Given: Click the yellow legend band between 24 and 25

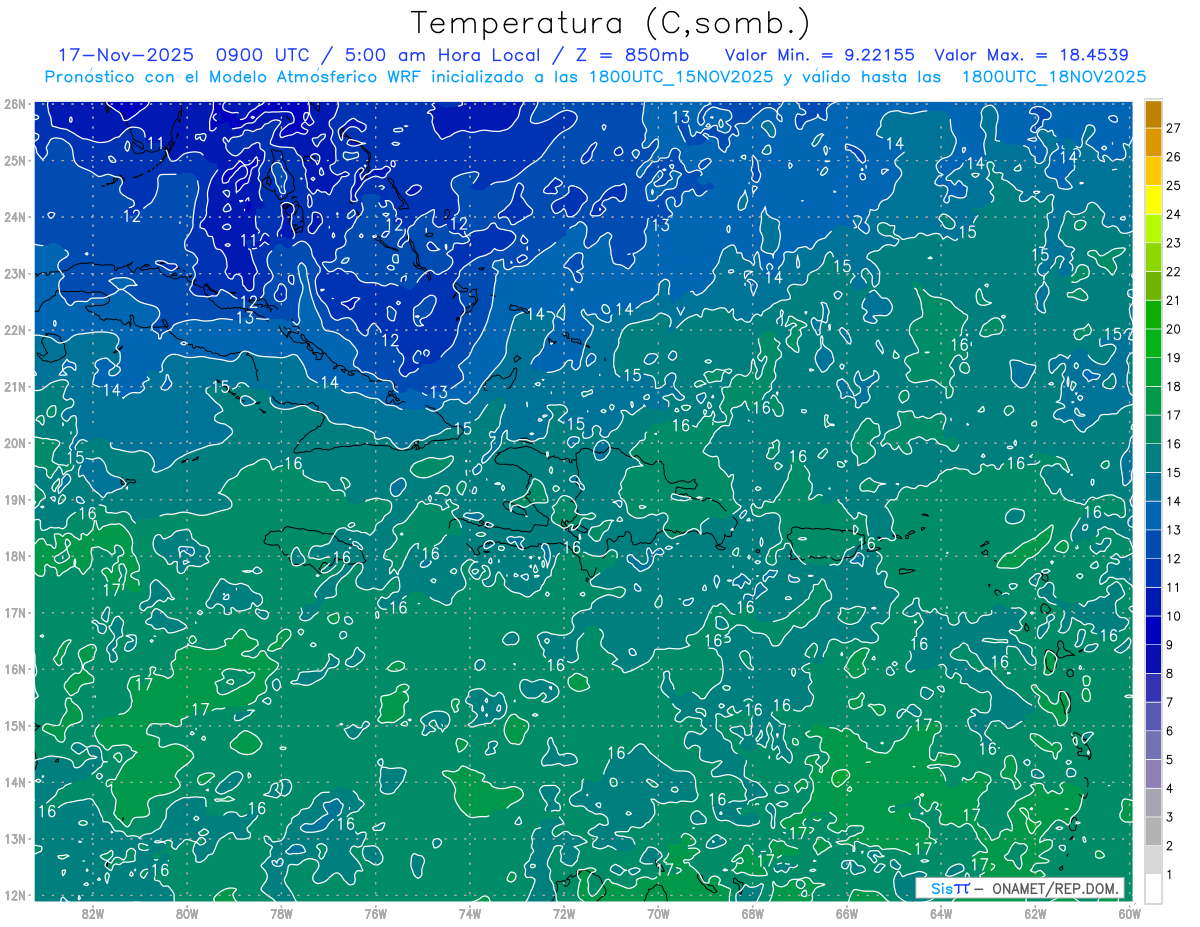Looking at the screenshot, I should coord(1153,200).
